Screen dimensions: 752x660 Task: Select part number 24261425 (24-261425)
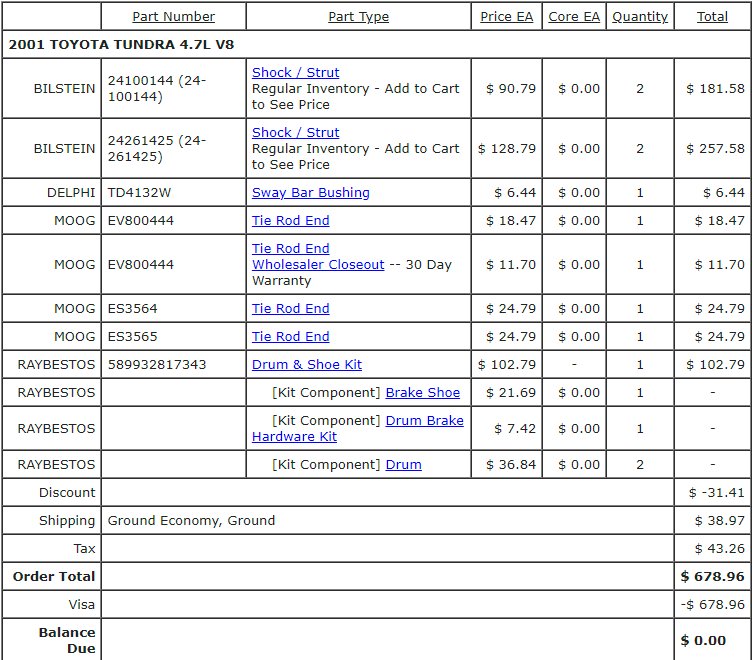(x=157, y=148)
